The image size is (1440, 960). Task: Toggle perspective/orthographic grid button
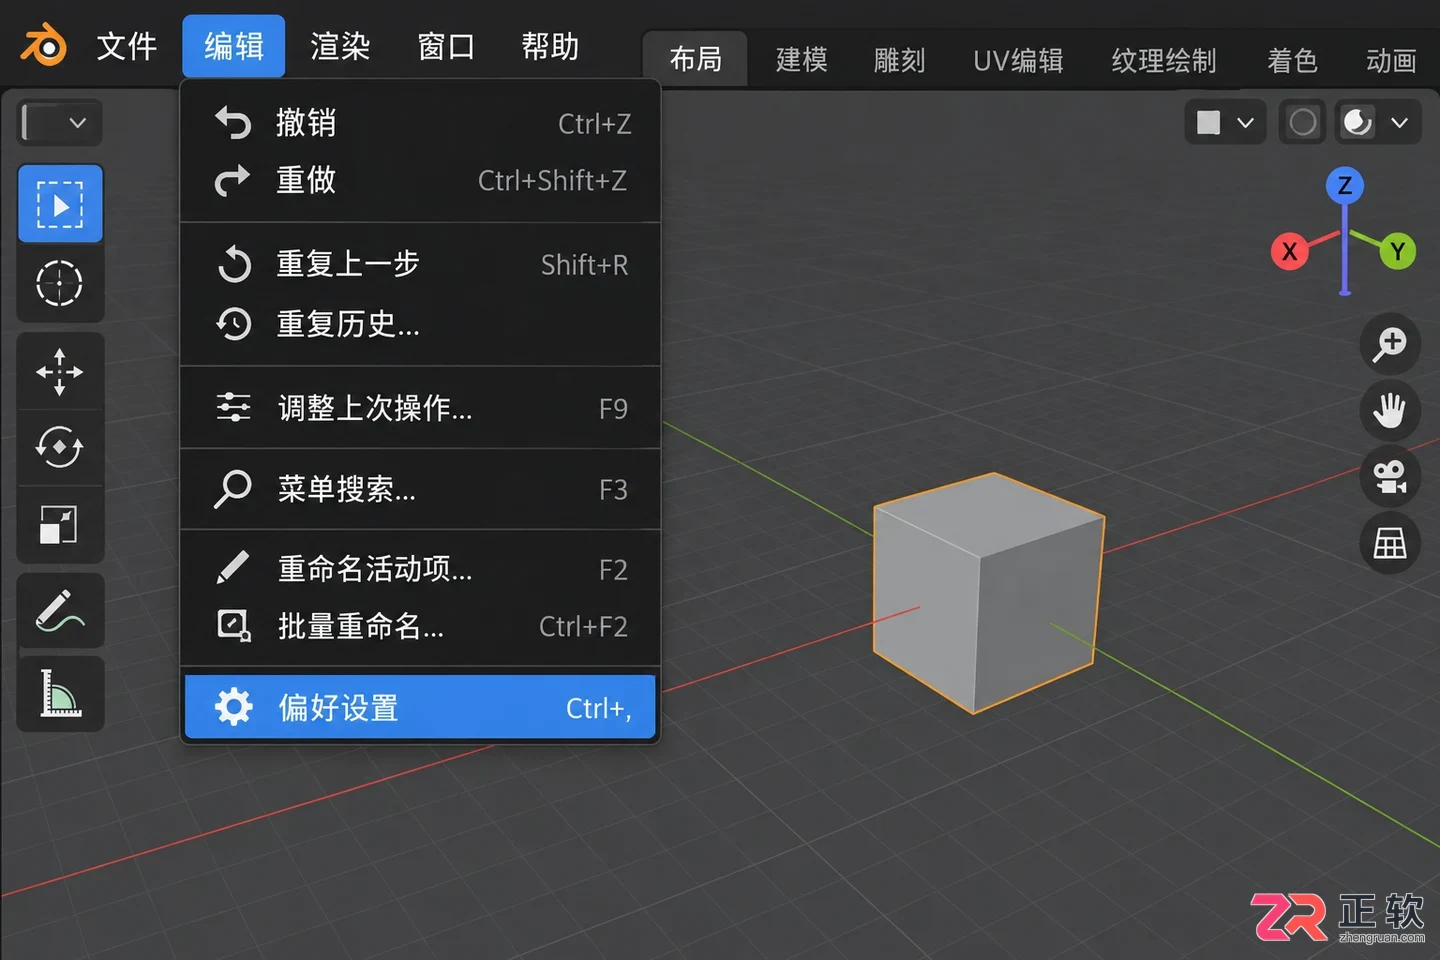point(1390,543)
